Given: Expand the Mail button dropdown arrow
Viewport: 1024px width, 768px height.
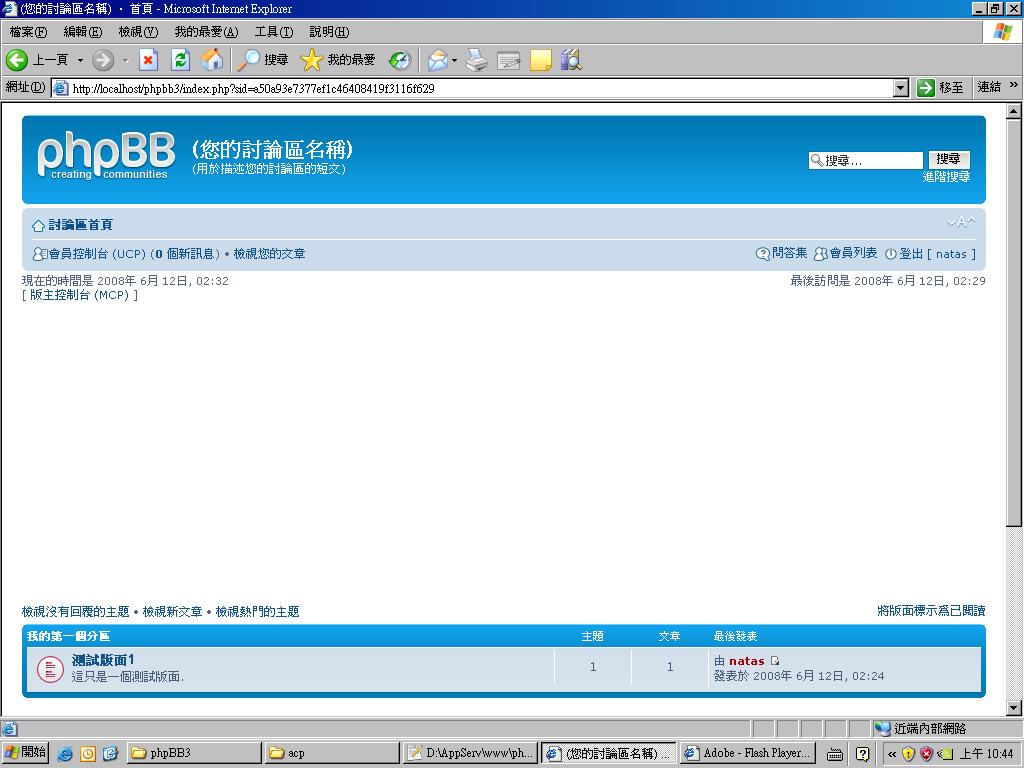Looking at the screenshot, I should (455, 60).
